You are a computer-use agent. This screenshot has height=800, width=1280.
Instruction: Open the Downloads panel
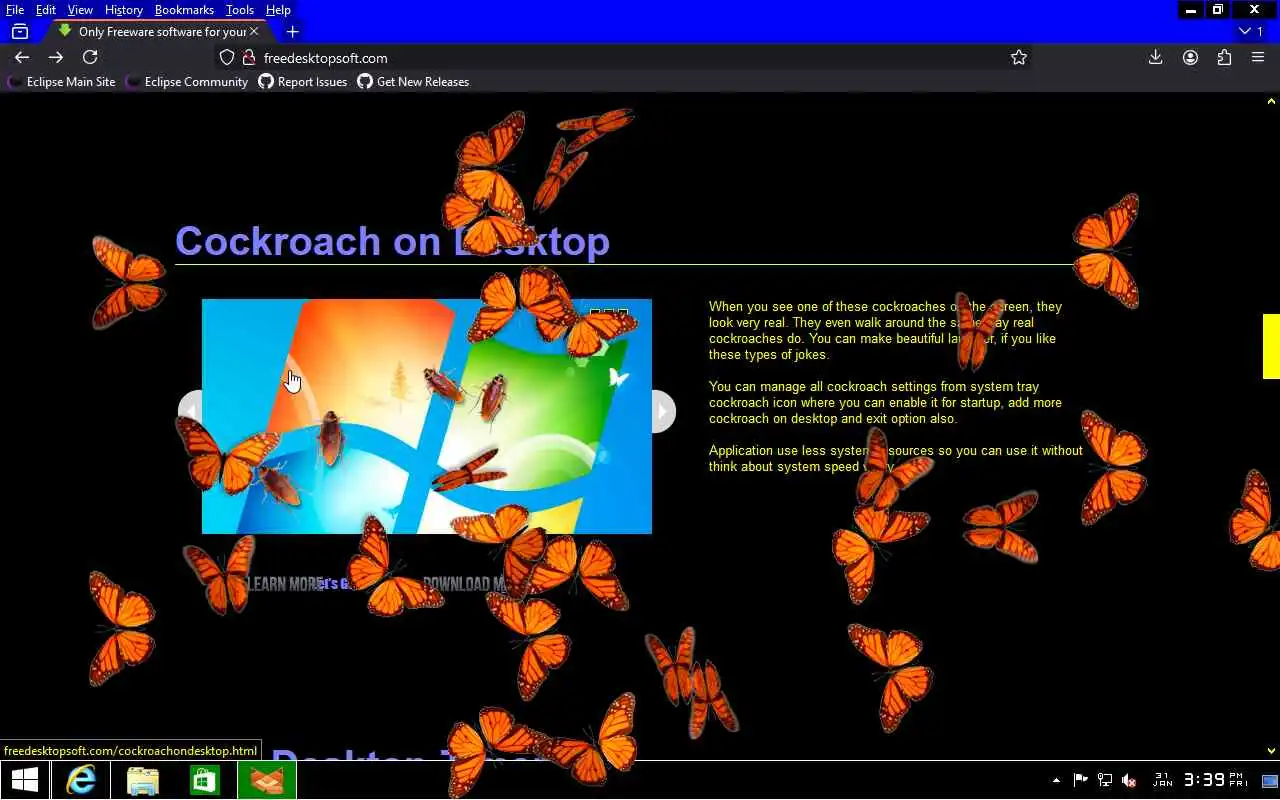tap(1155, 58)
